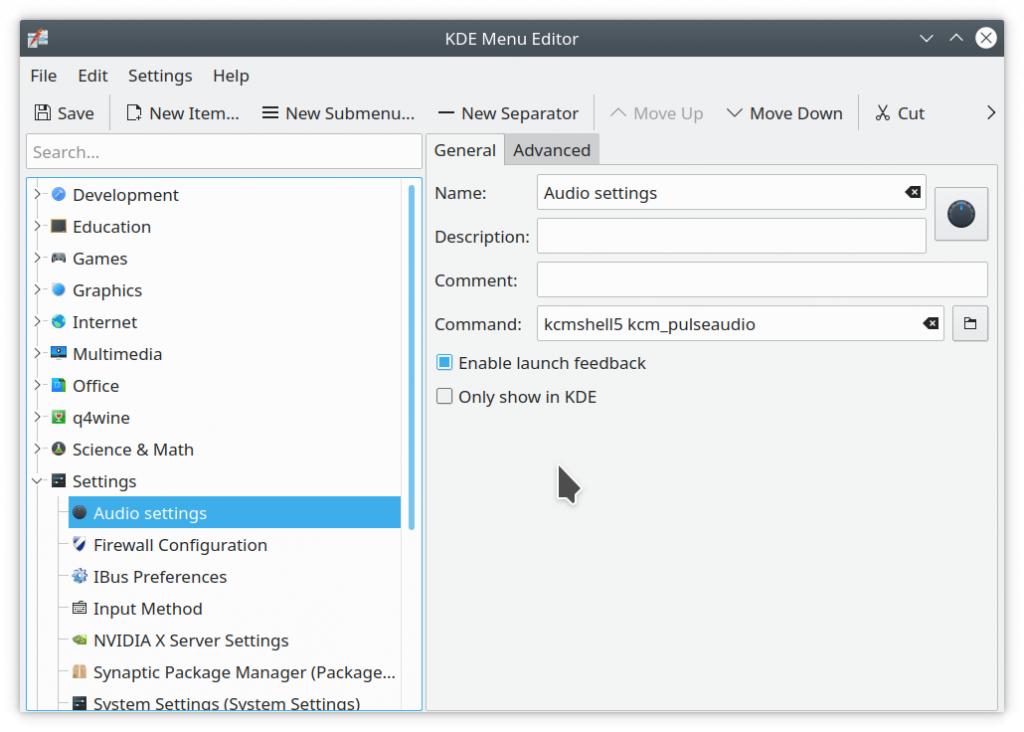Clear the Name field text
Image resolution: width=1024 pixels, height=732 pixels.
coord(912,192)
